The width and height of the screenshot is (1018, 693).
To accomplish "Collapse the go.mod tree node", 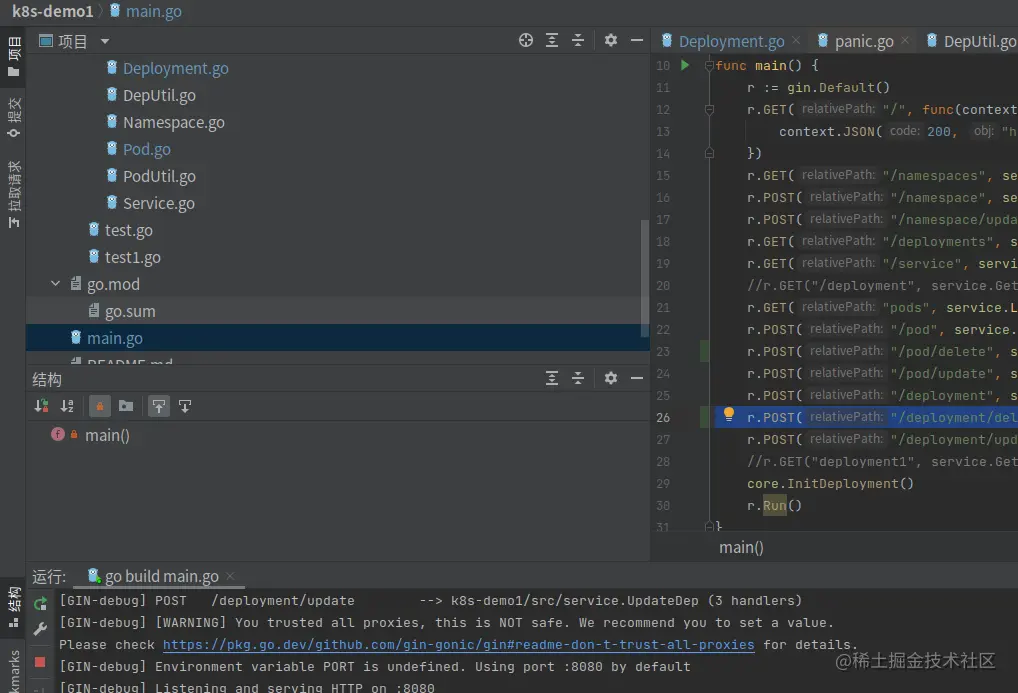I will click(x=56, y=284).
